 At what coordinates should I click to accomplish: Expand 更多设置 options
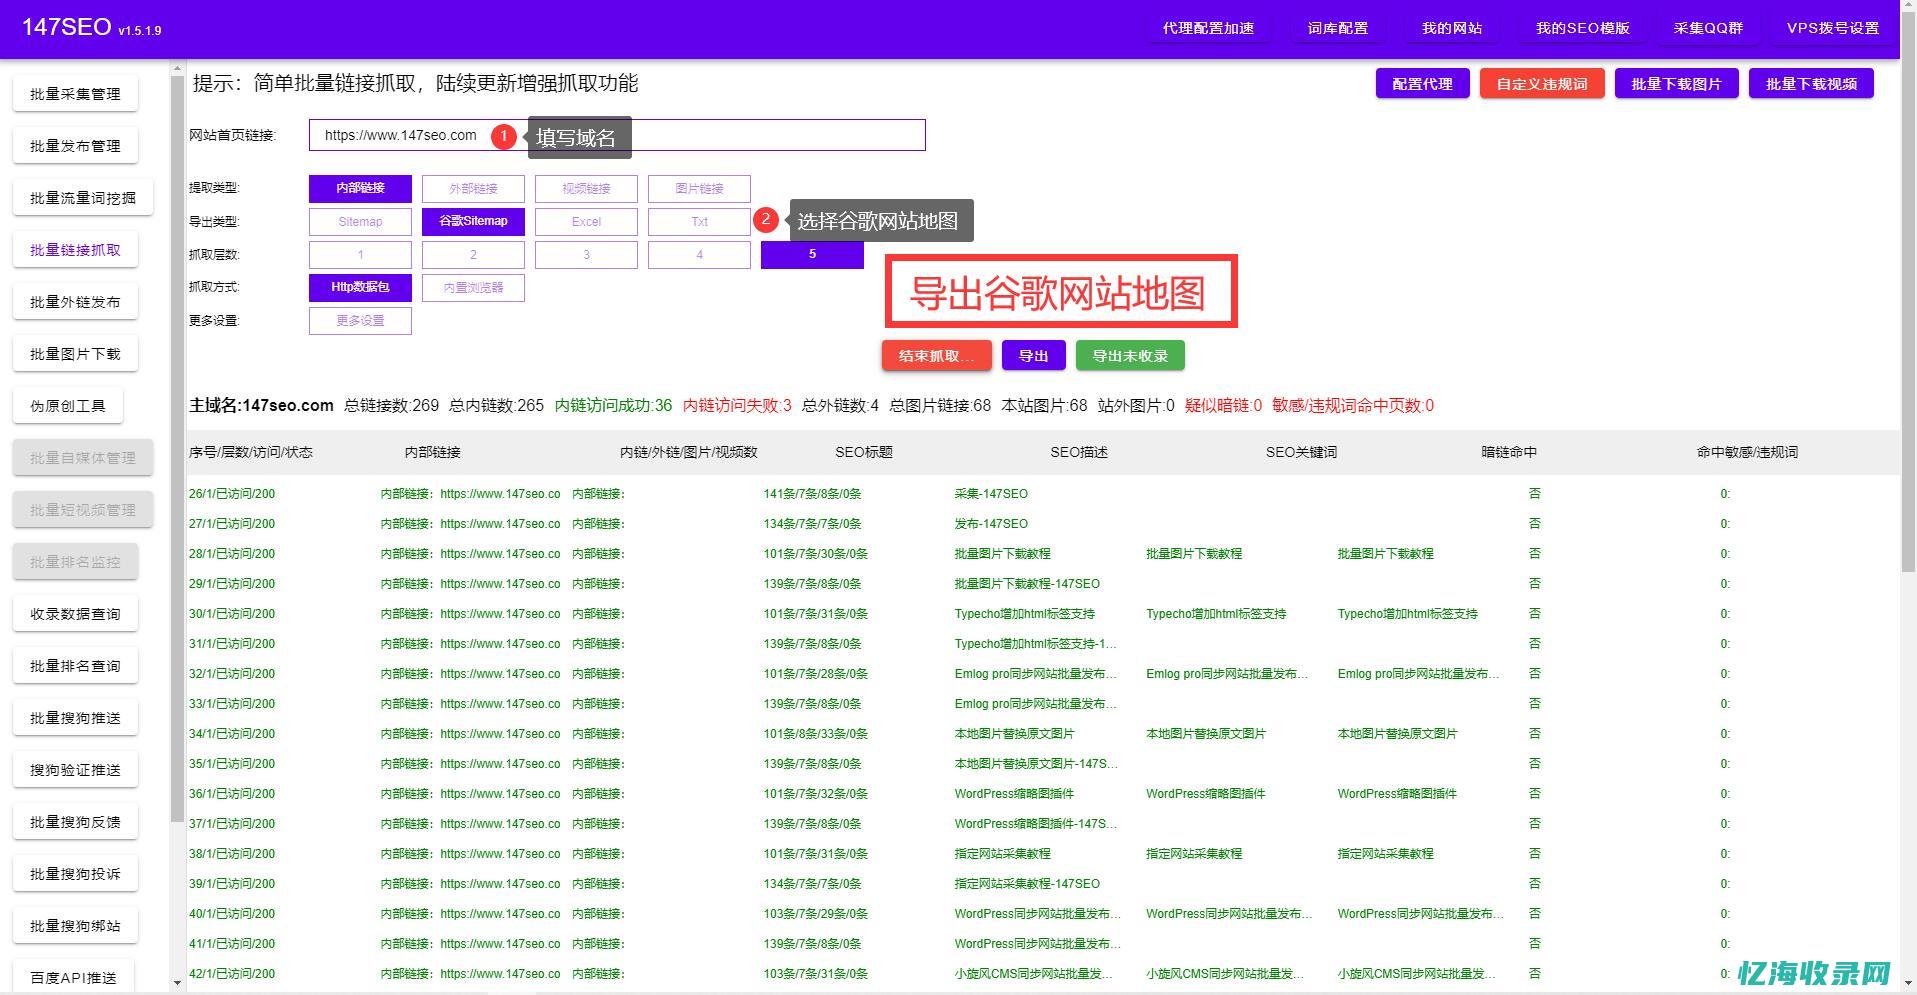pos(360,321)
